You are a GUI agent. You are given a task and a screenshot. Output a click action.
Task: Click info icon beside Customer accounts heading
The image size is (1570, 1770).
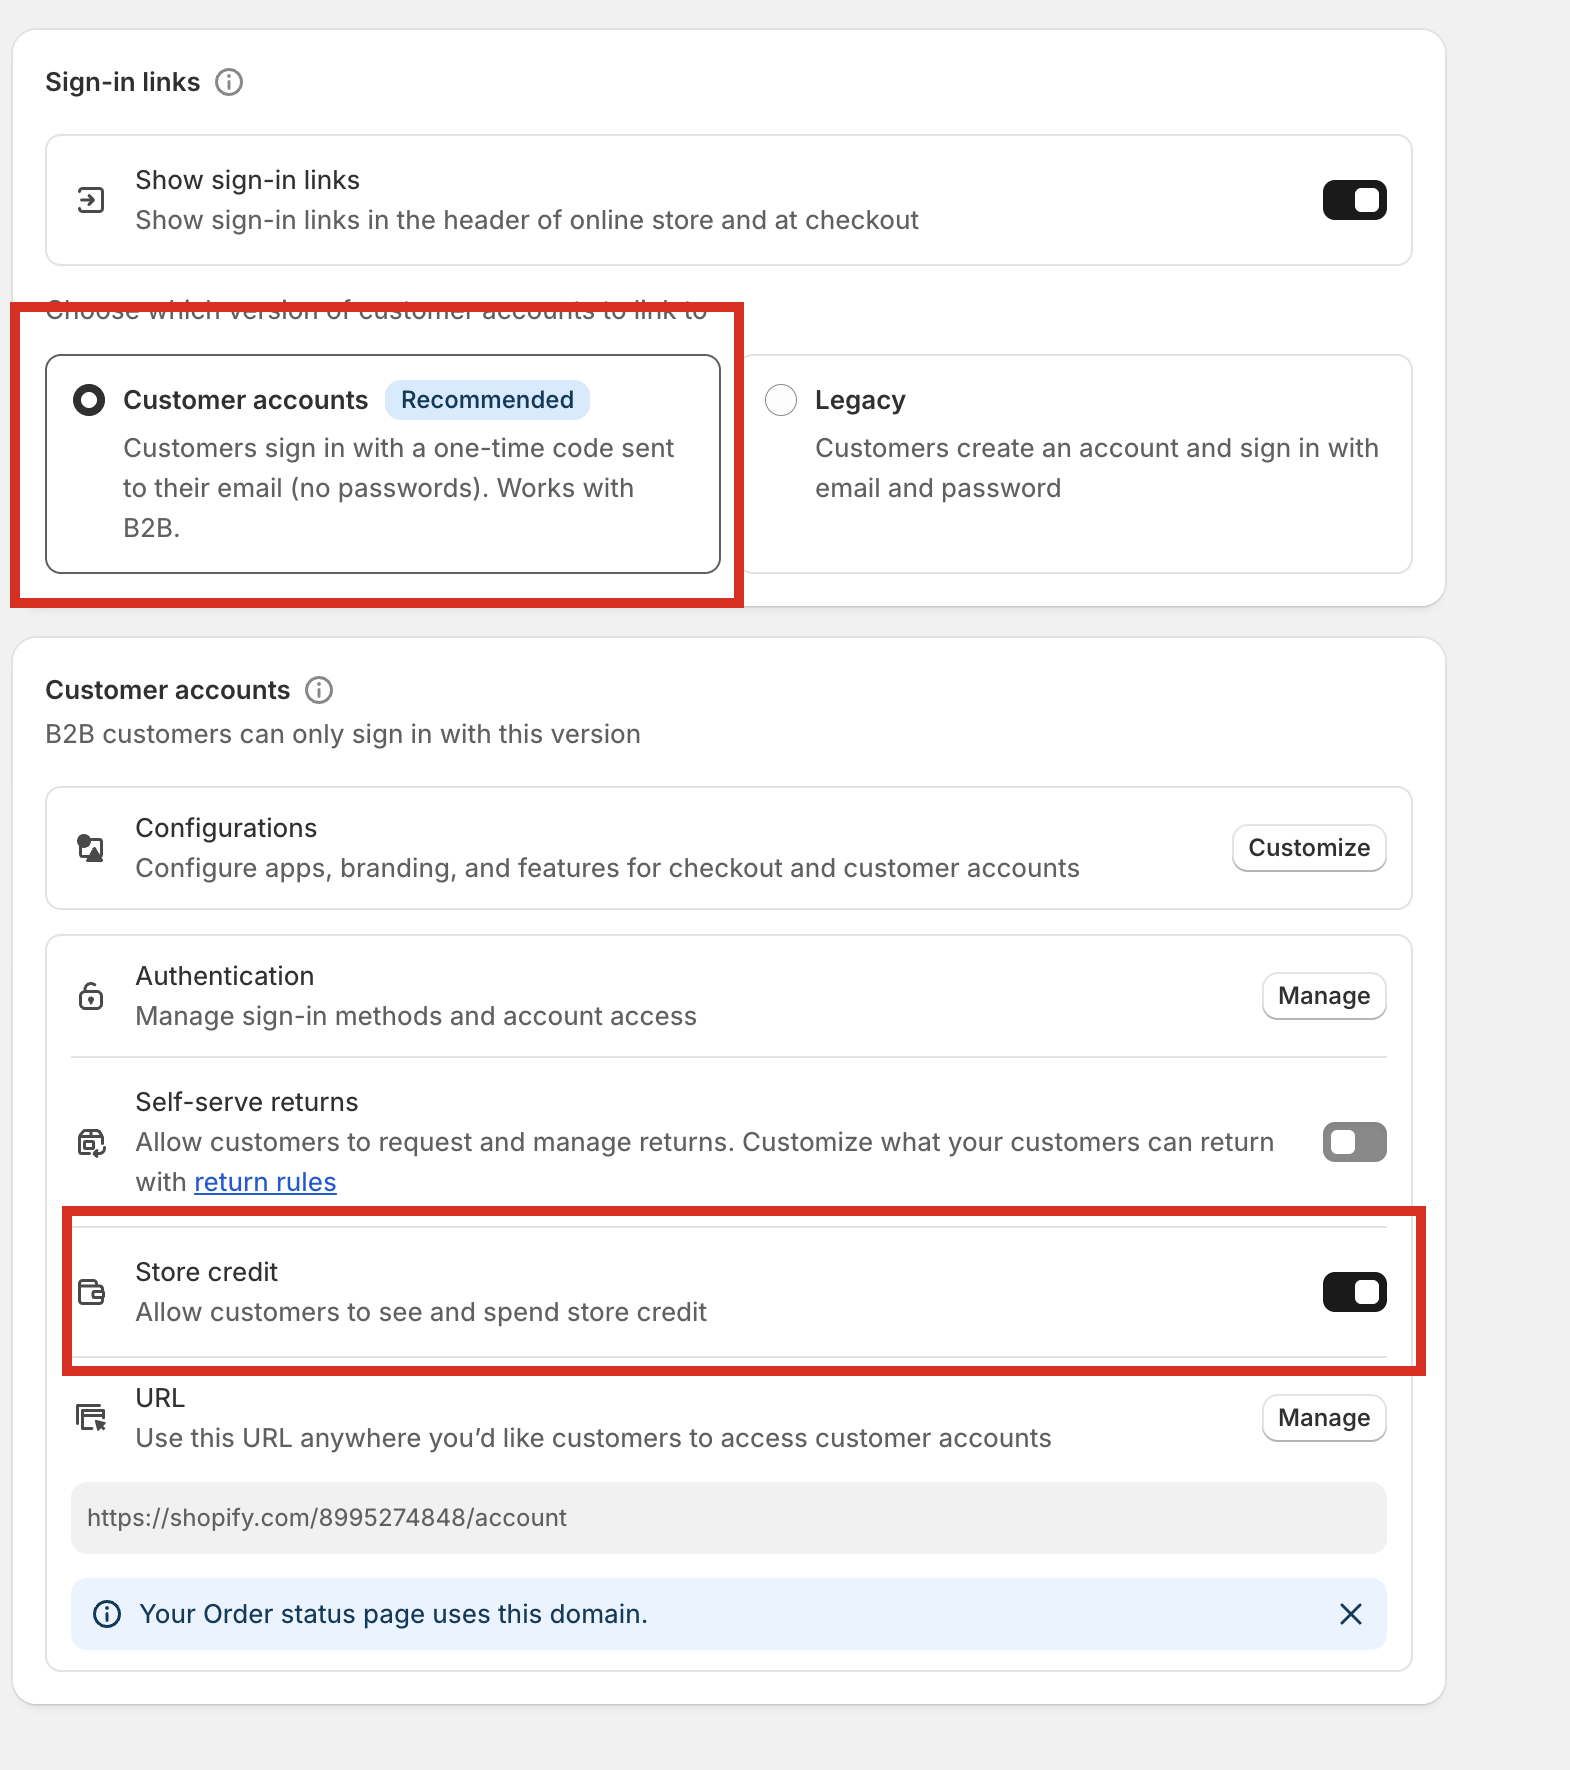coord(319,690)
